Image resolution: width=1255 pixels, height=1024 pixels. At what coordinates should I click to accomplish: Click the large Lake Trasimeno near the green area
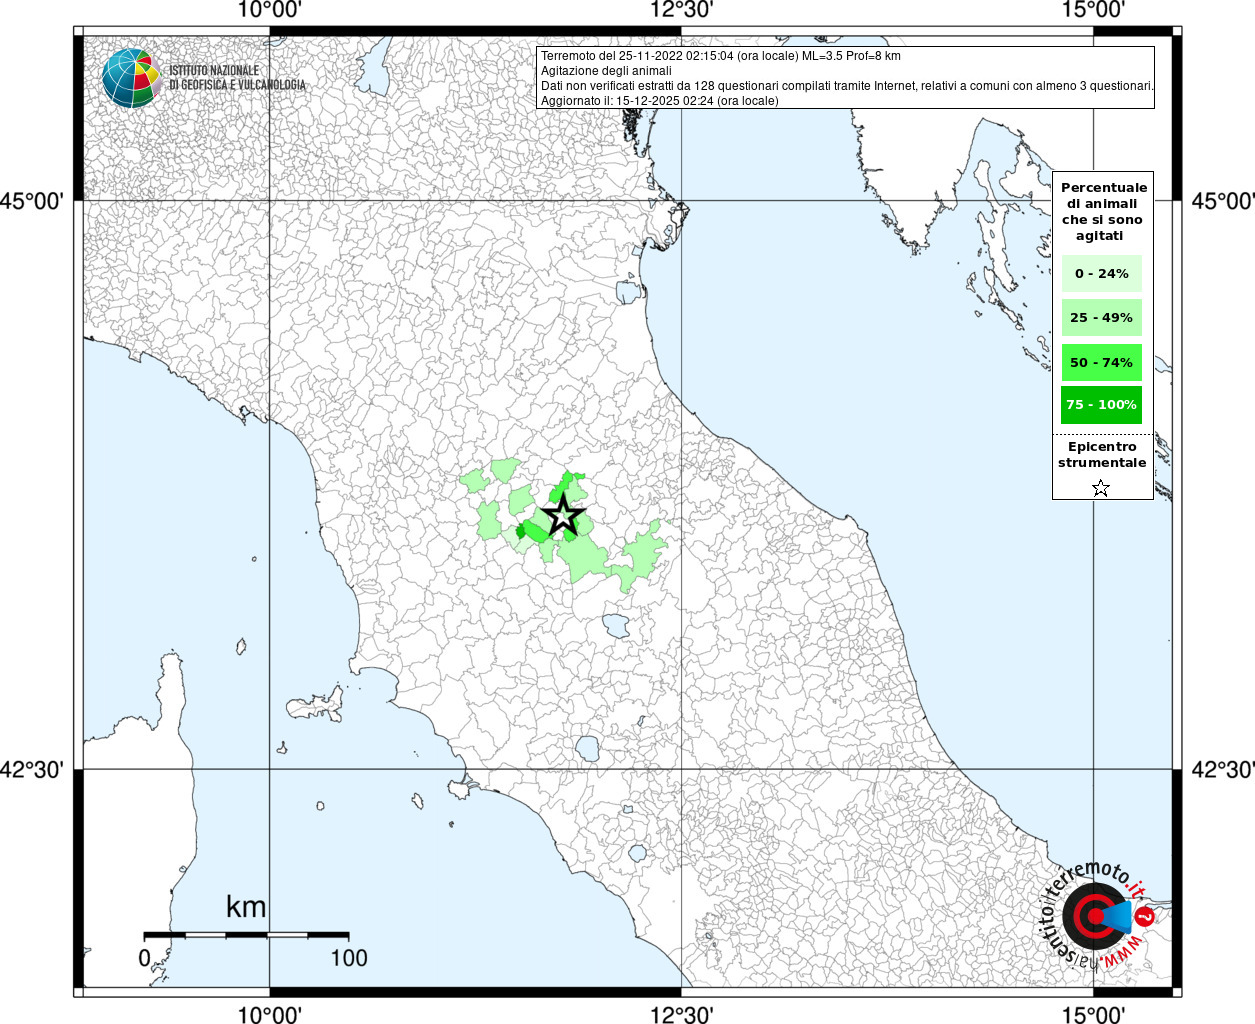tap(616, 627)
